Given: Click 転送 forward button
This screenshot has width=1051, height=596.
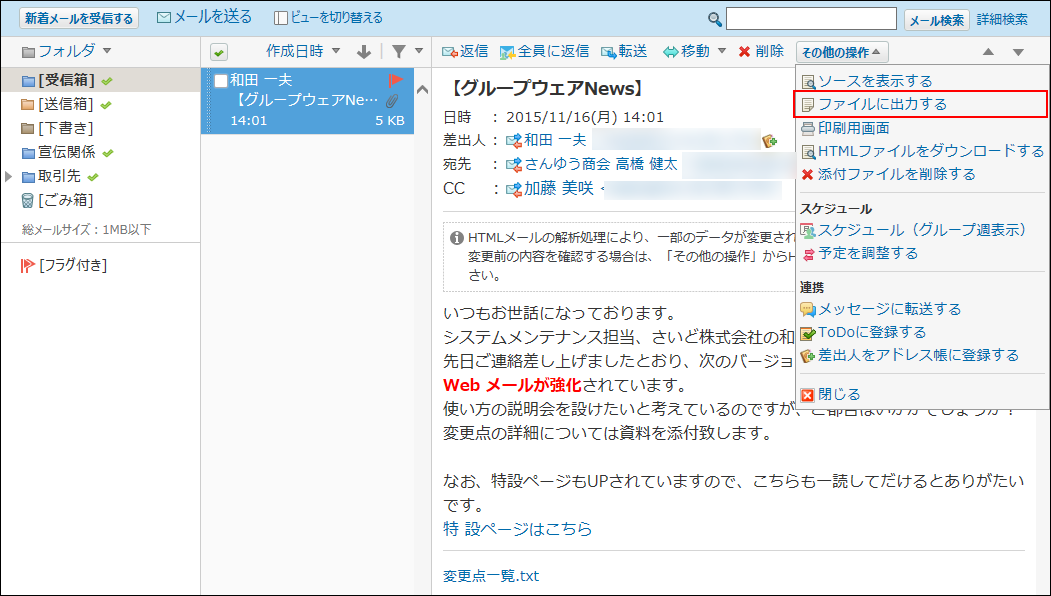Looking at the screenshot, I should coord(624,52).
